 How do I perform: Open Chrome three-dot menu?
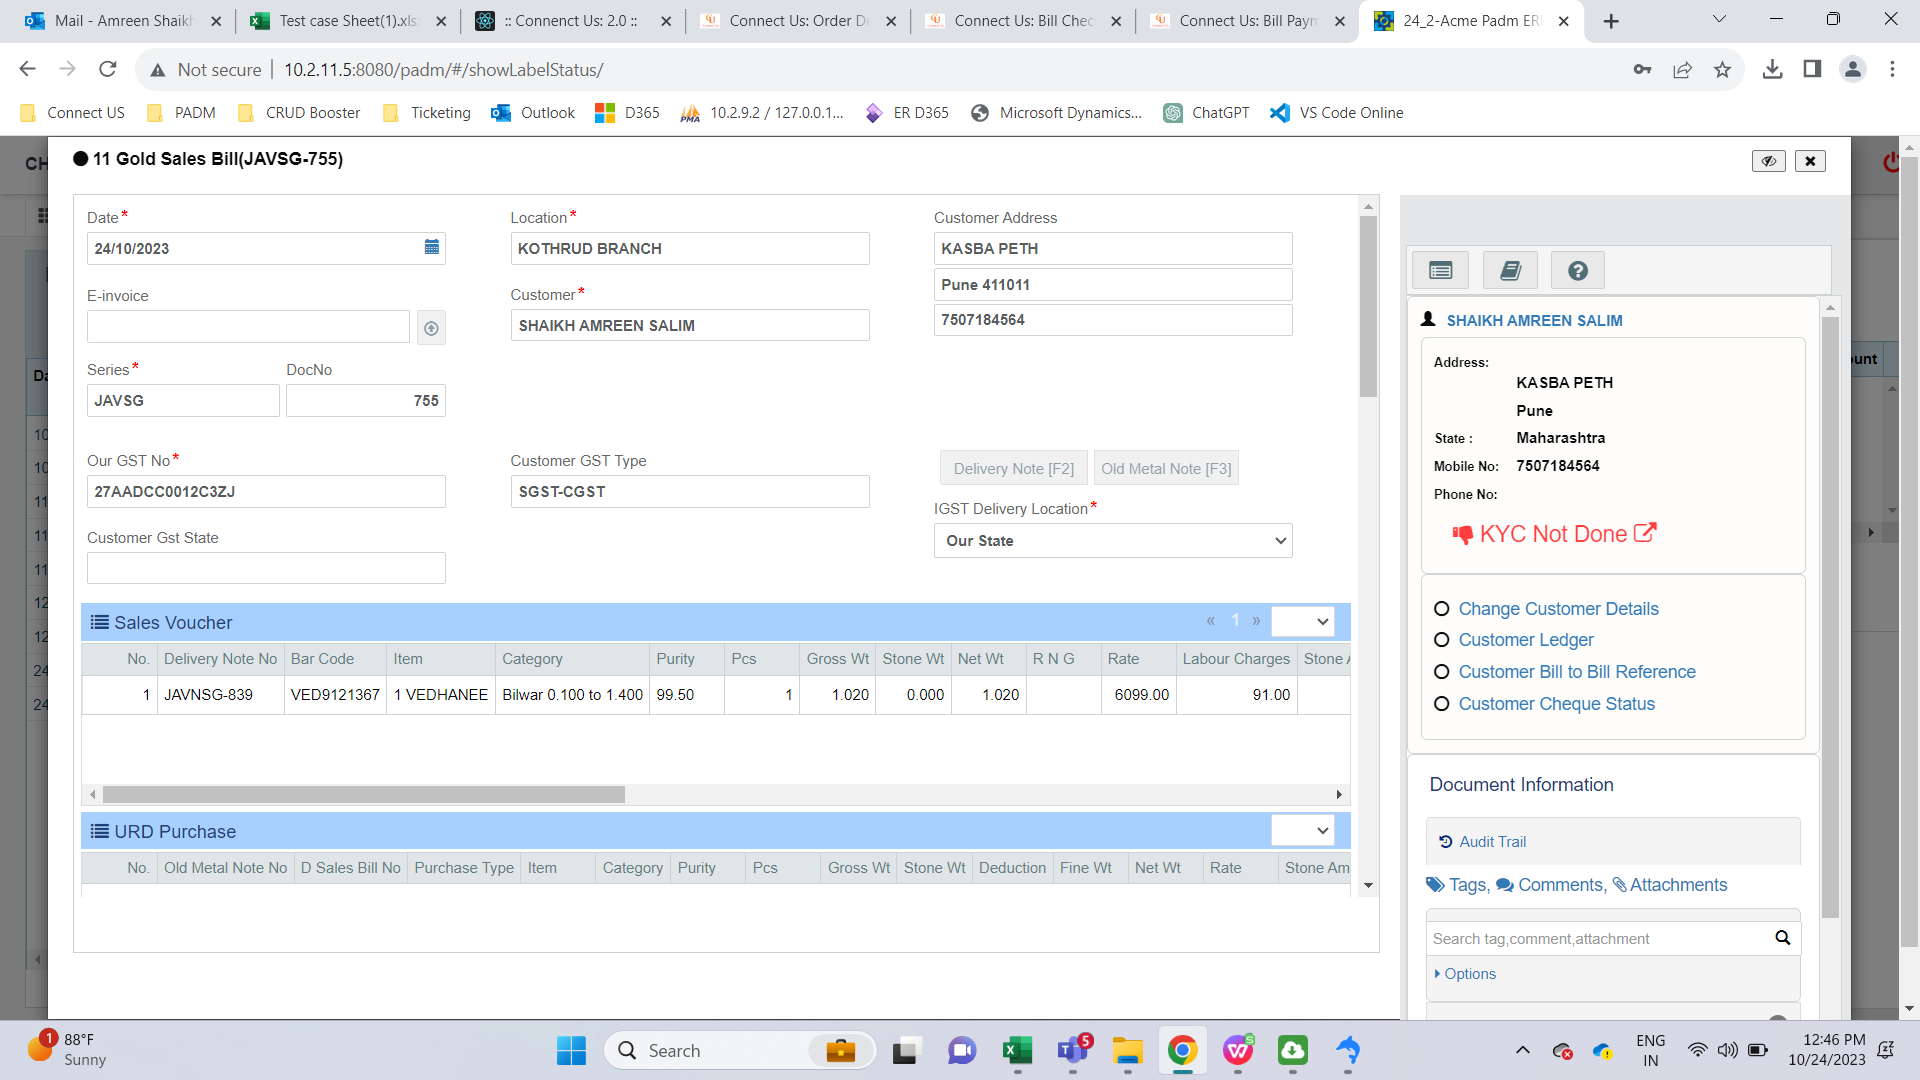coord(1892,69)
